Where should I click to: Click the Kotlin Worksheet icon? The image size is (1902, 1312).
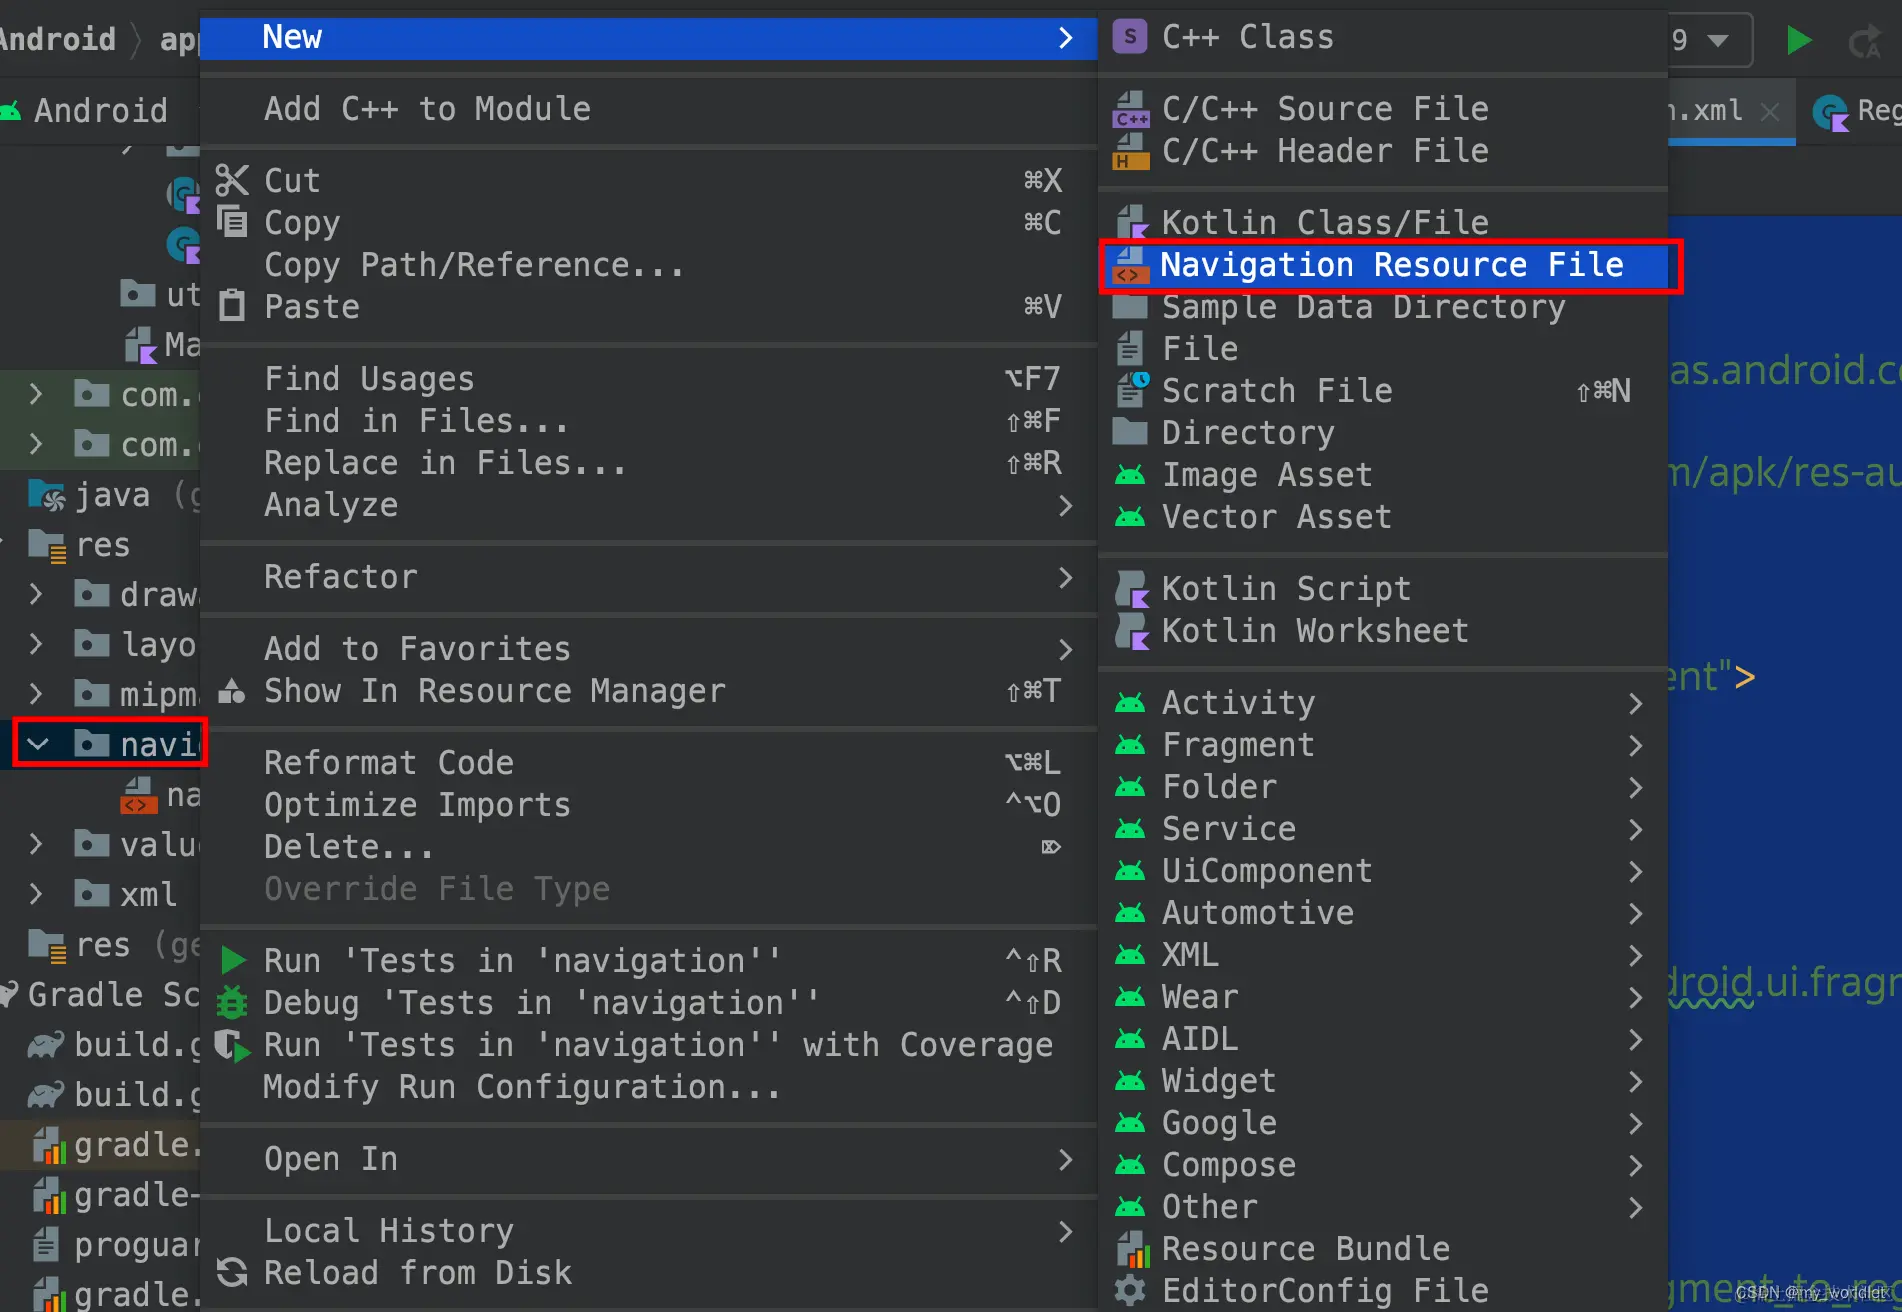click(1131, 631)
